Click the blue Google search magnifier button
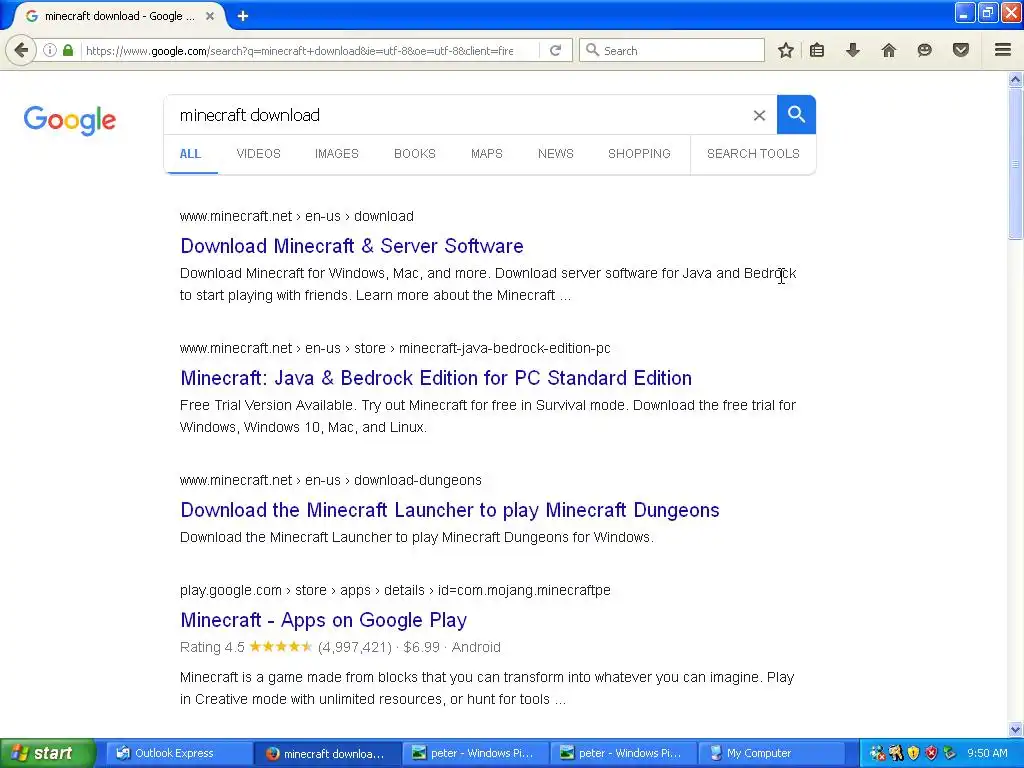The width and height of the screenshot is (1024, 768). click(796, 114)
